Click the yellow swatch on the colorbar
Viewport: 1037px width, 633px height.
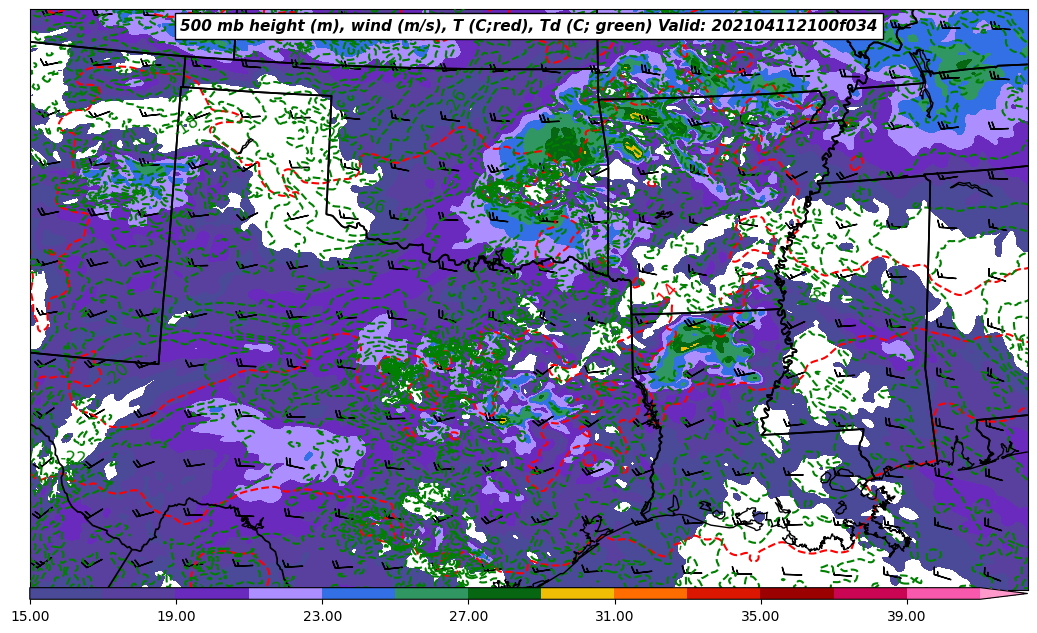click(x=577, y=593)
